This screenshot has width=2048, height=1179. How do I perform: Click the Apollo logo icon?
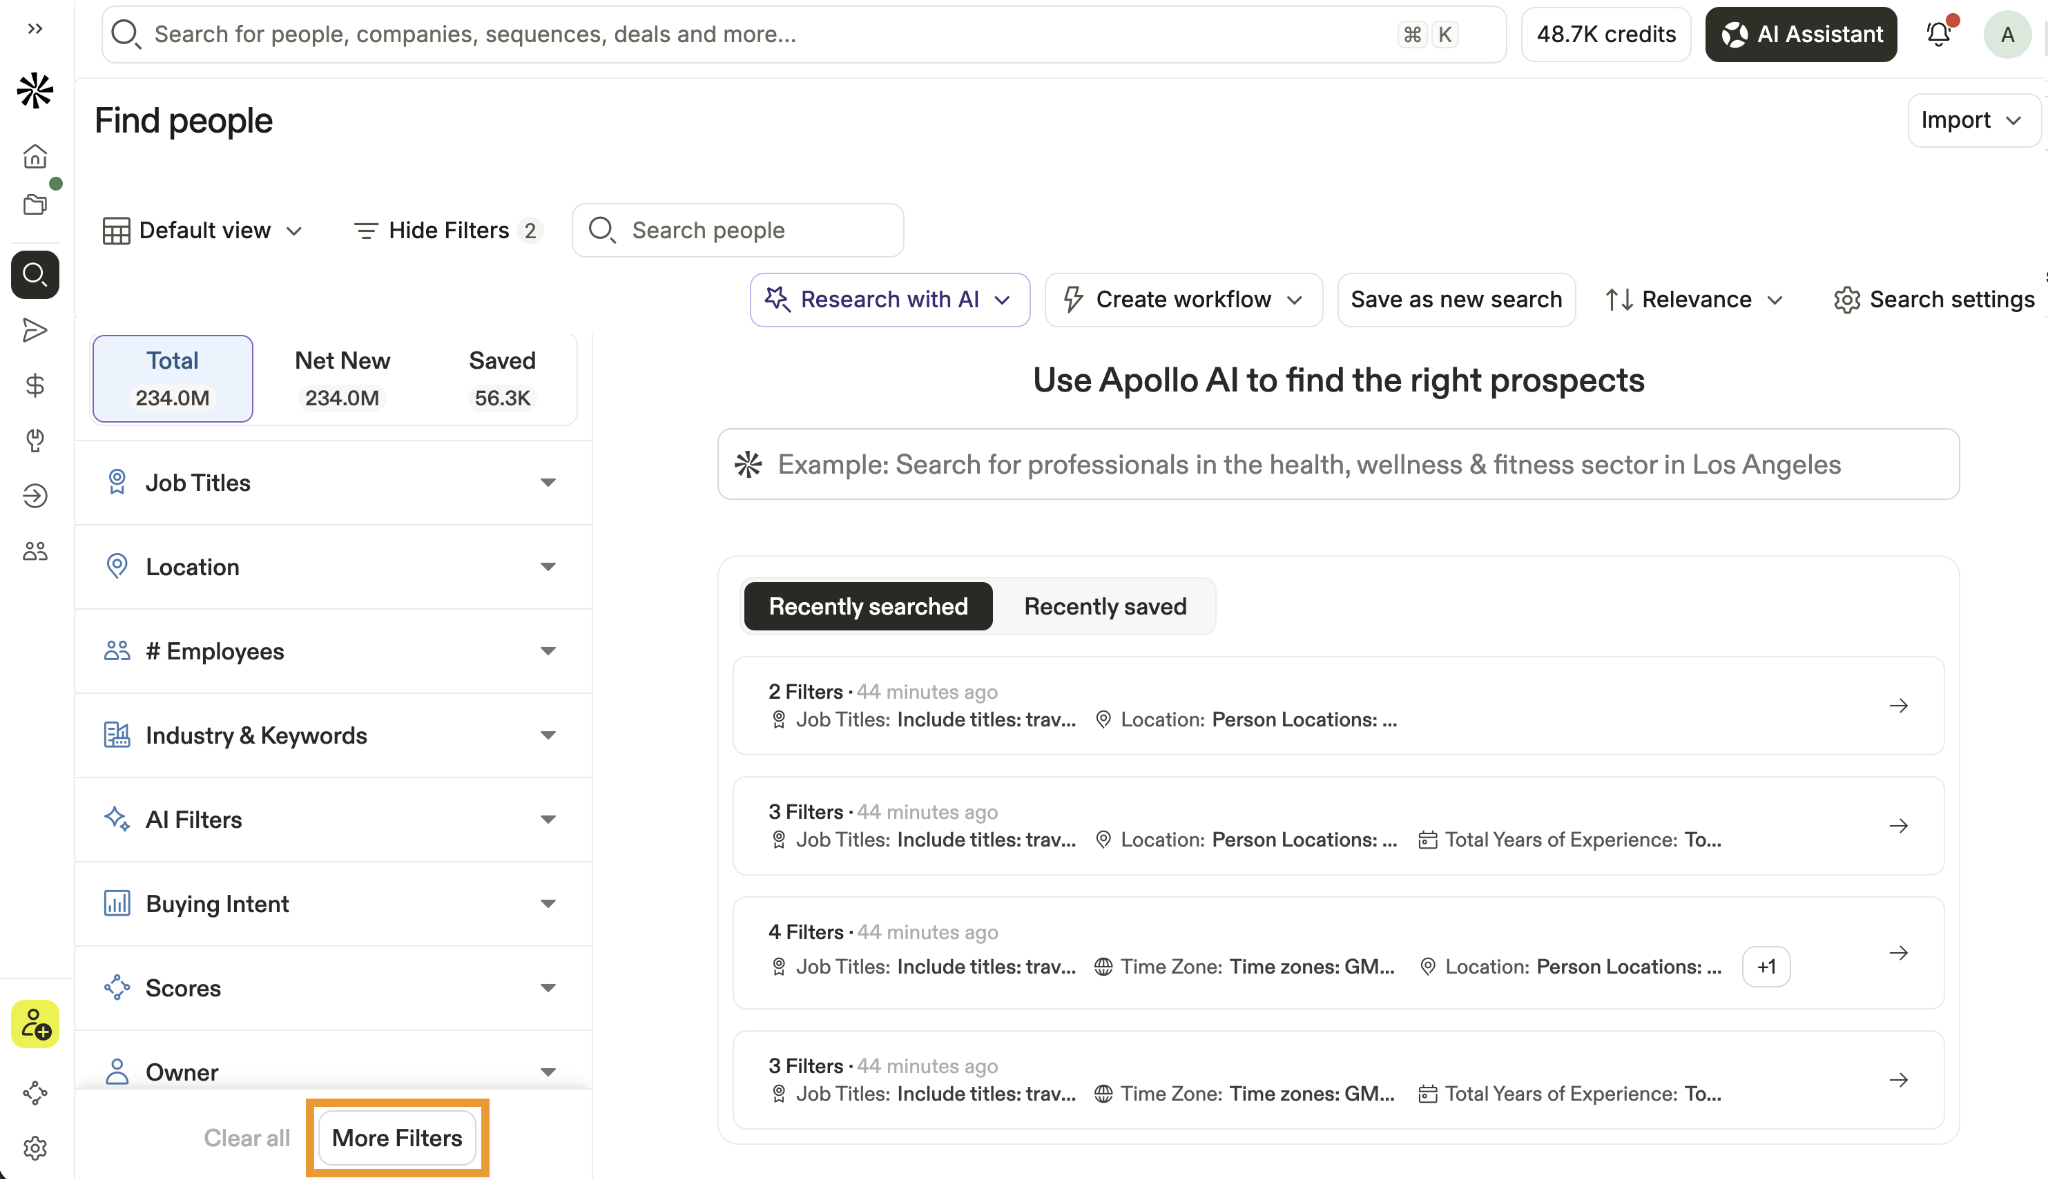tap(35, 90)
